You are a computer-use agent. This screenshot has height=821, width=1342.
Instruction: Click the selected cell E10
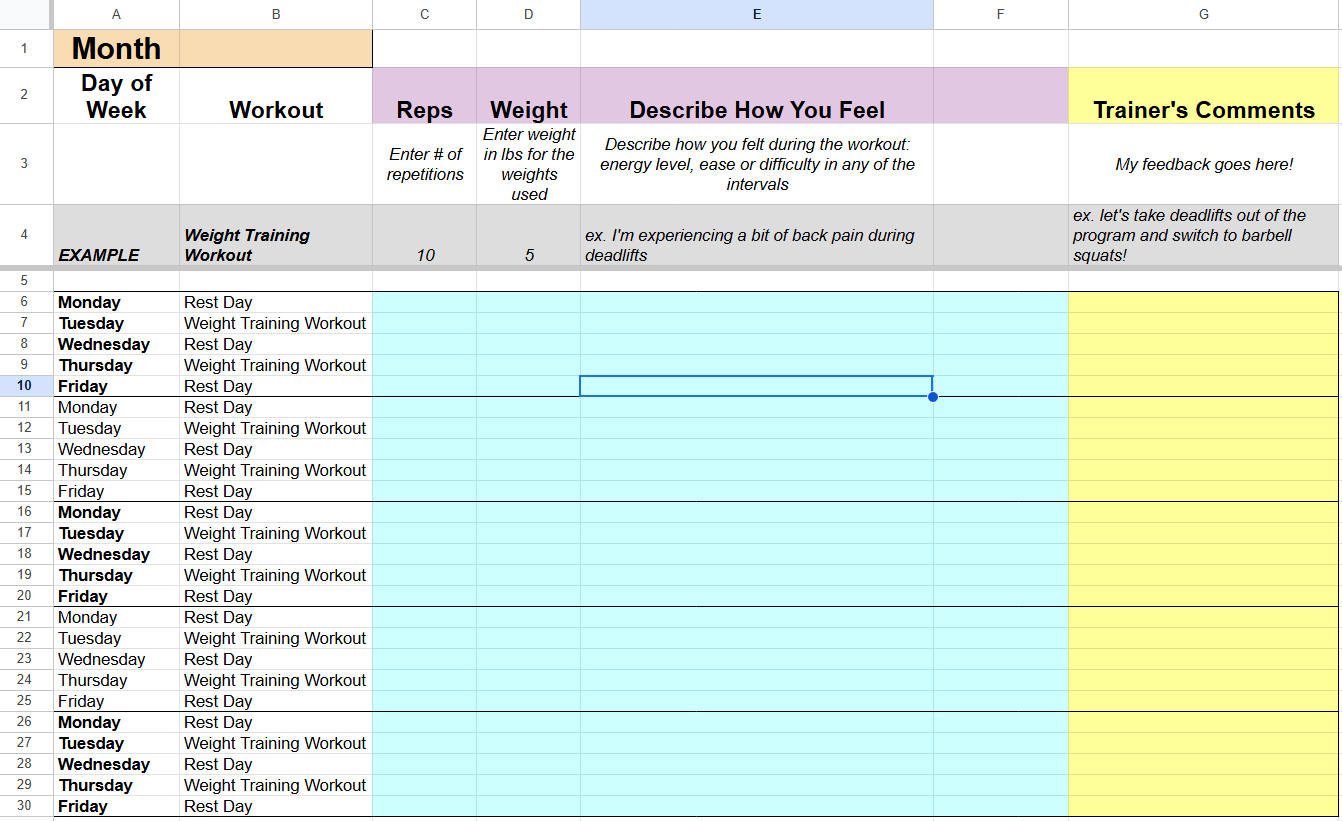point(757,386)
